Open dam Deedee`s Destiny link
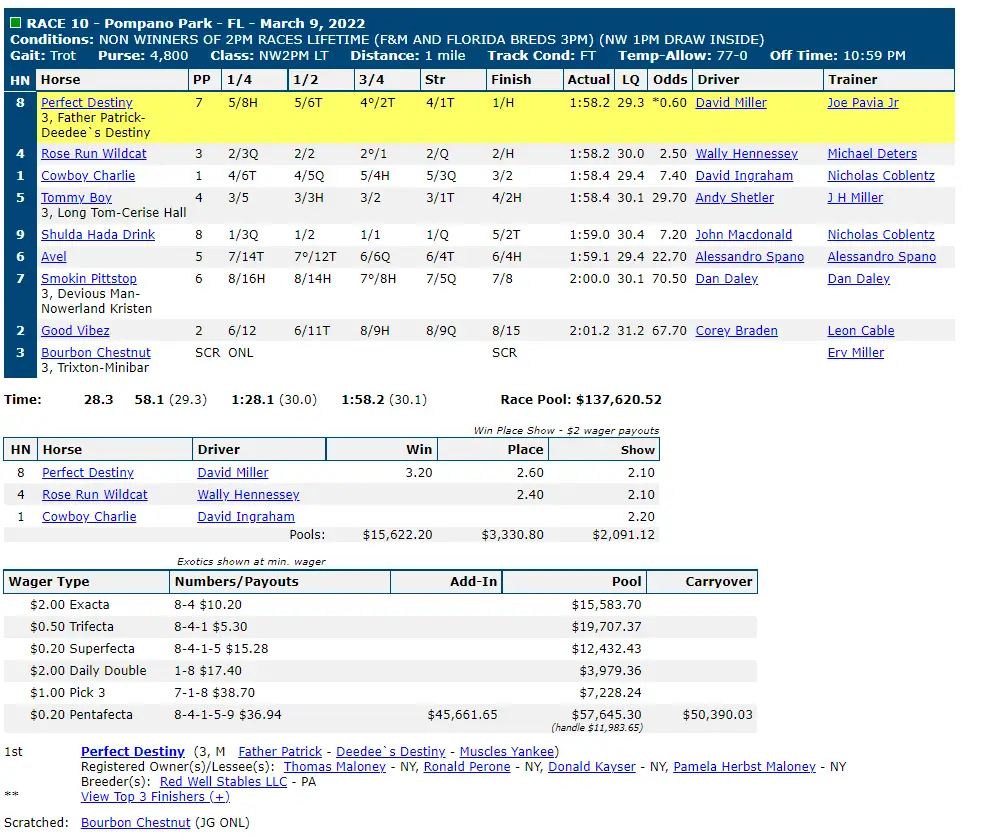Image resolution: width=981 pixels, height=837 pixels. pos(390,751)
